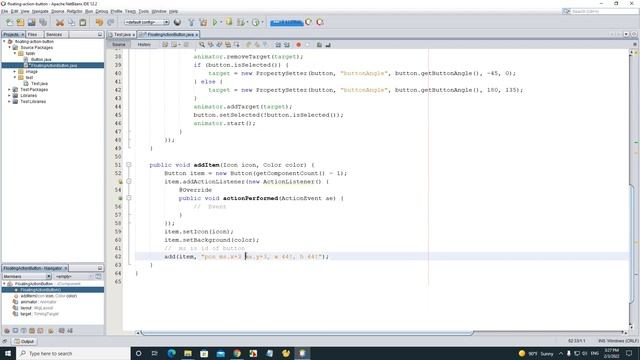Image resolution: width=640 pixels, height=360 pixels.
Task: Click the red record macro icon
Action: pos(298,44)
